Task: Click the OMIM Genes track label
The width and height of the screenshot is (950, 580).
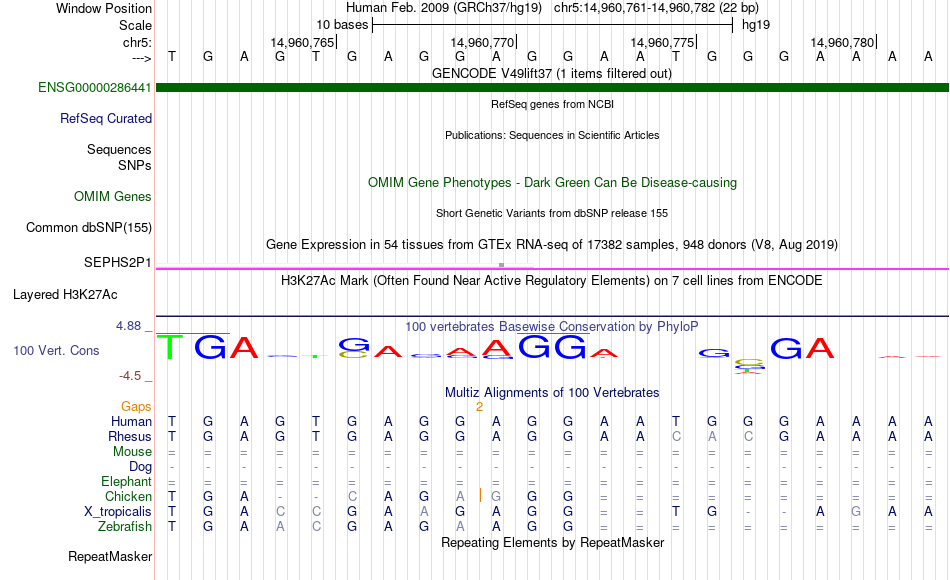Action: (113, 196)
